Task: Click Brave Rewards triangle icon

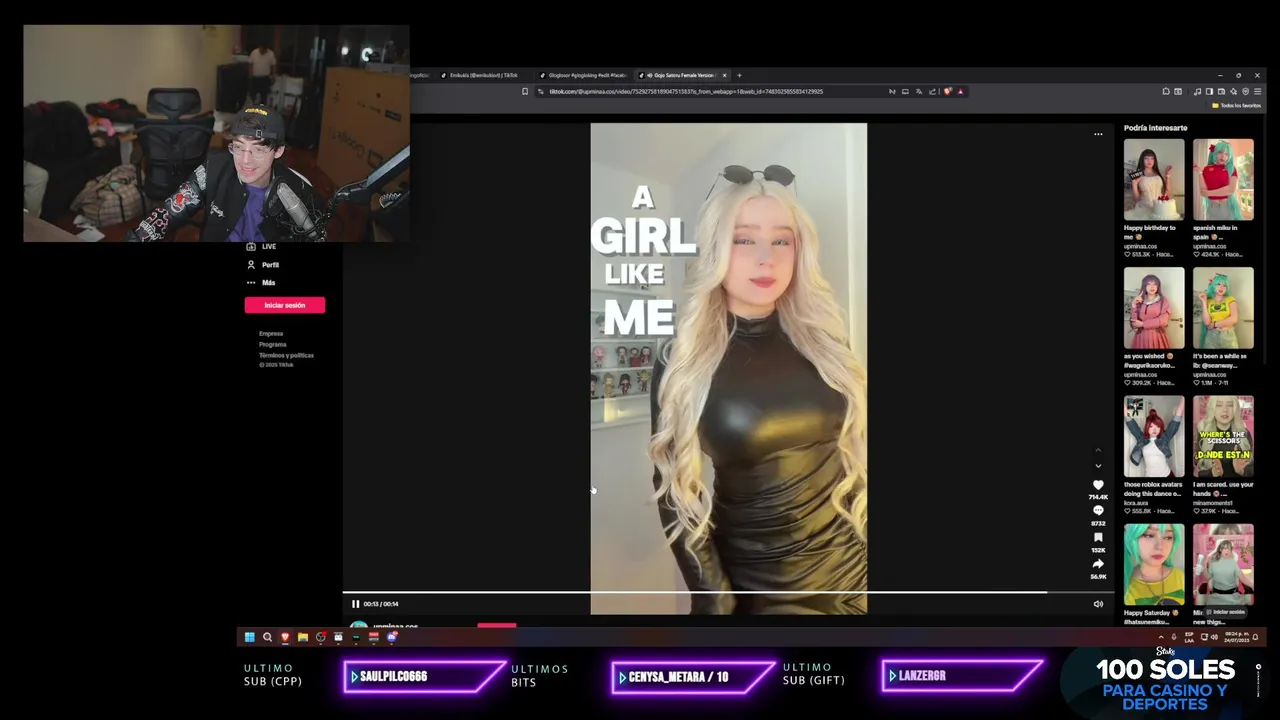Action: 960,91
